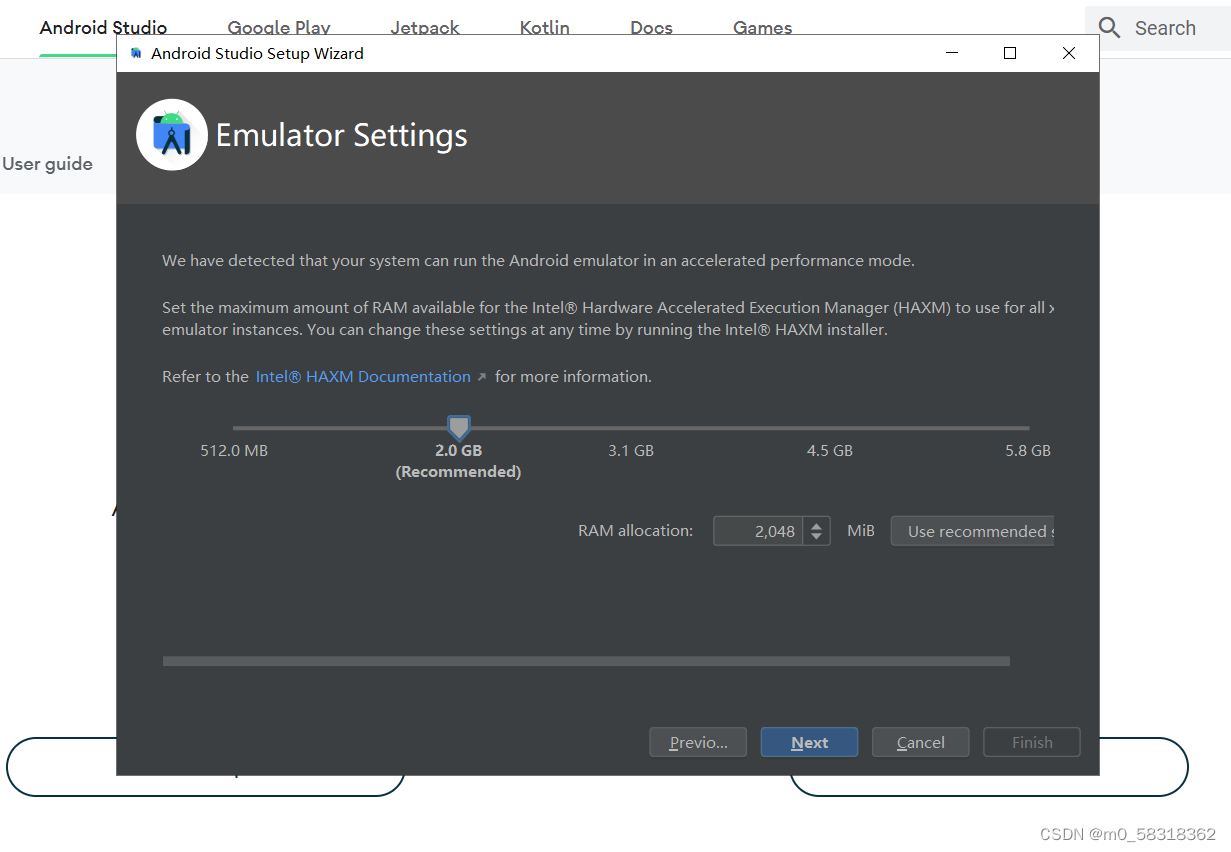Image resolution: width=1231 pixels, height=852 pixels.
Task: Click the disabled Finish button
Action: [1032, 742]
